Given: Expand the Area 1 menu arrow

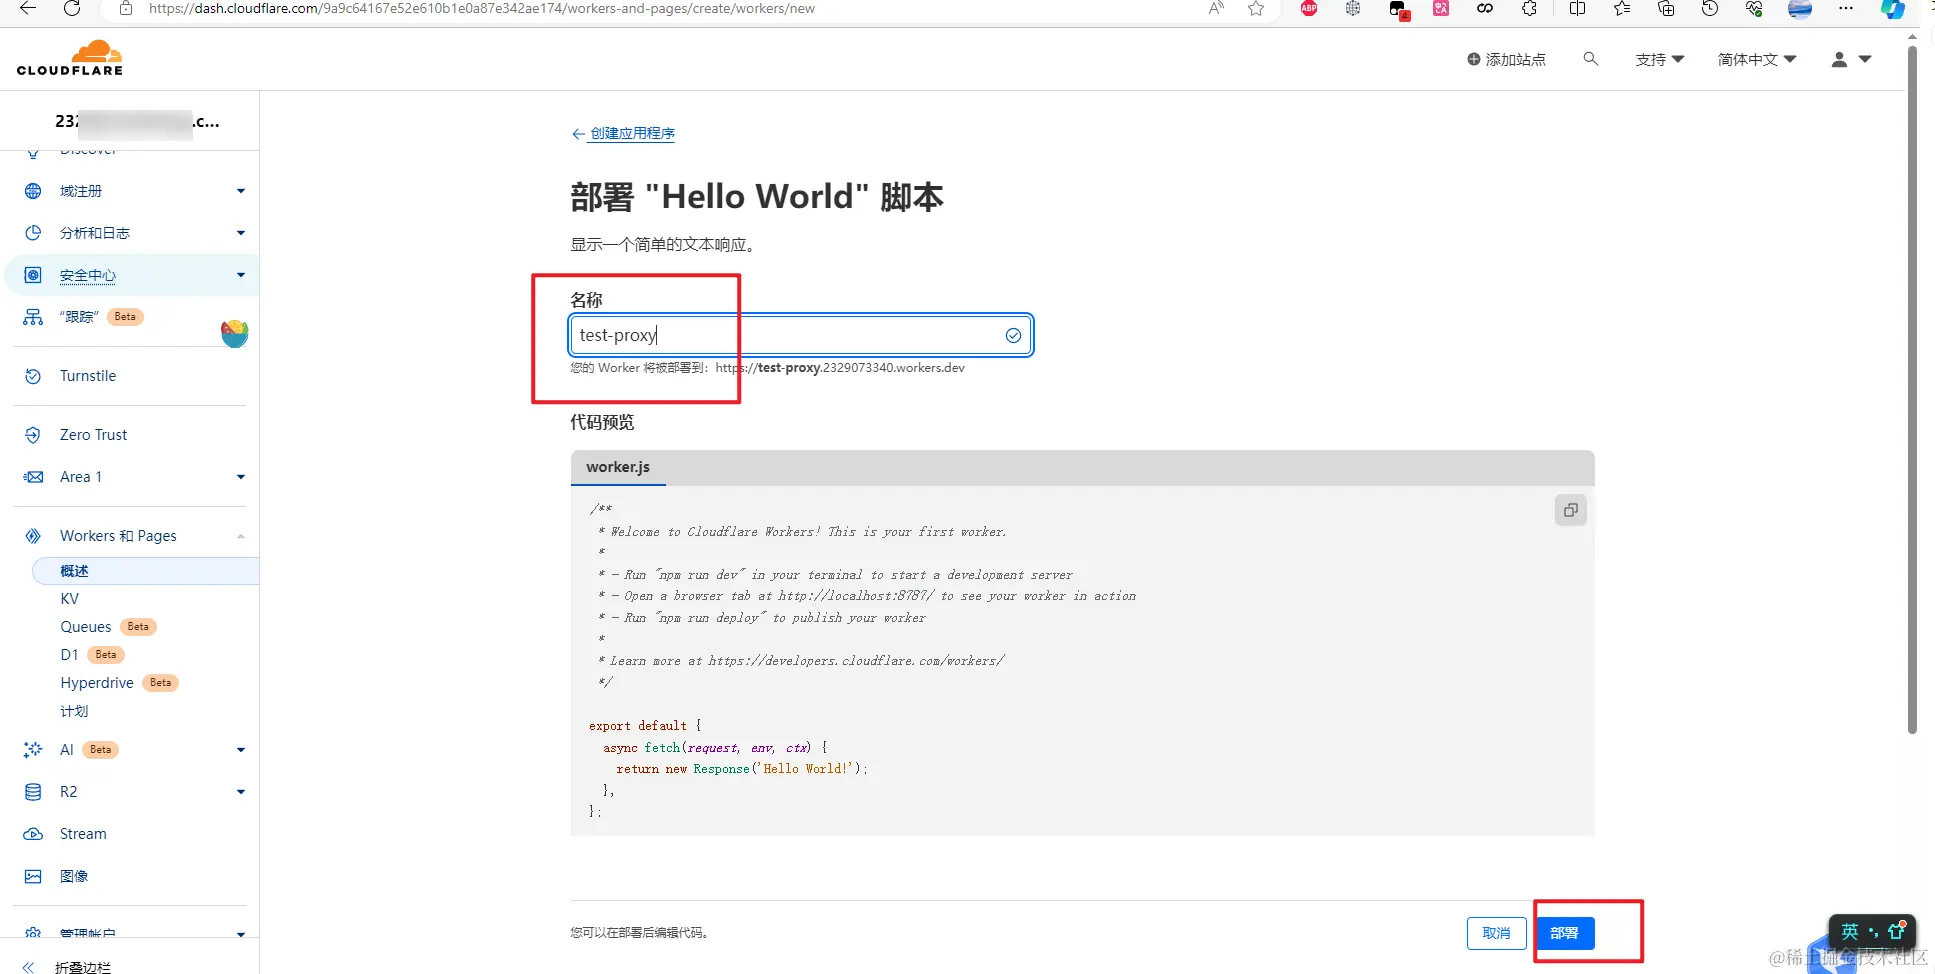Looking at the screenshot, I should 241,477.
